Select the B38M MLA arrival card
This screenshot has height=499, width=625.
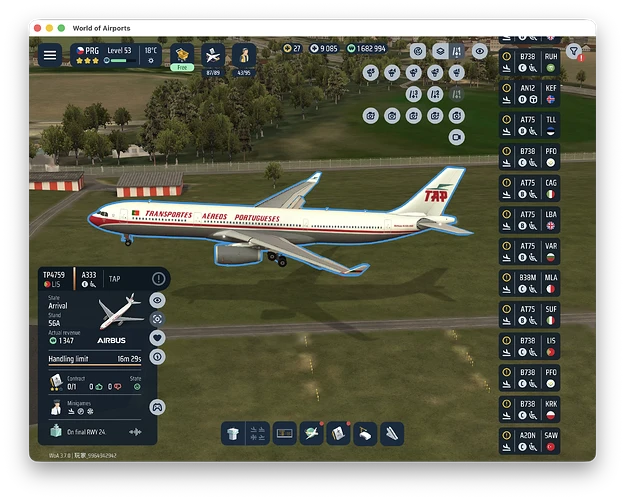[529, 283]
